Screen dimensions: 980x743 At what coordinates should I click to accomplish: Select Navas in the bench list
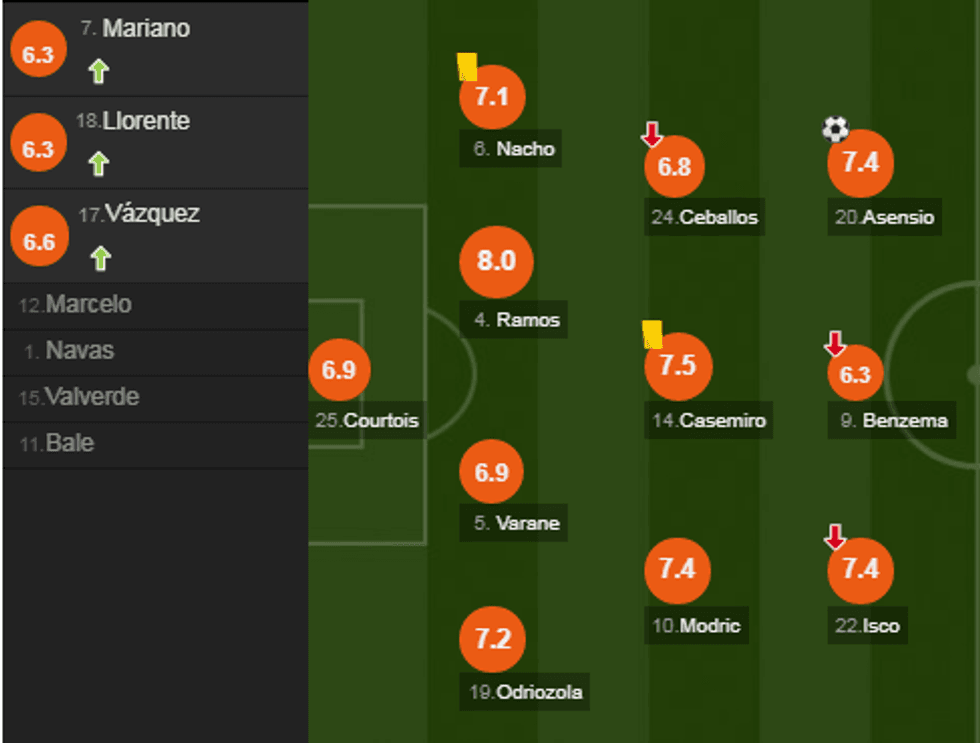[x=68, y=351]
